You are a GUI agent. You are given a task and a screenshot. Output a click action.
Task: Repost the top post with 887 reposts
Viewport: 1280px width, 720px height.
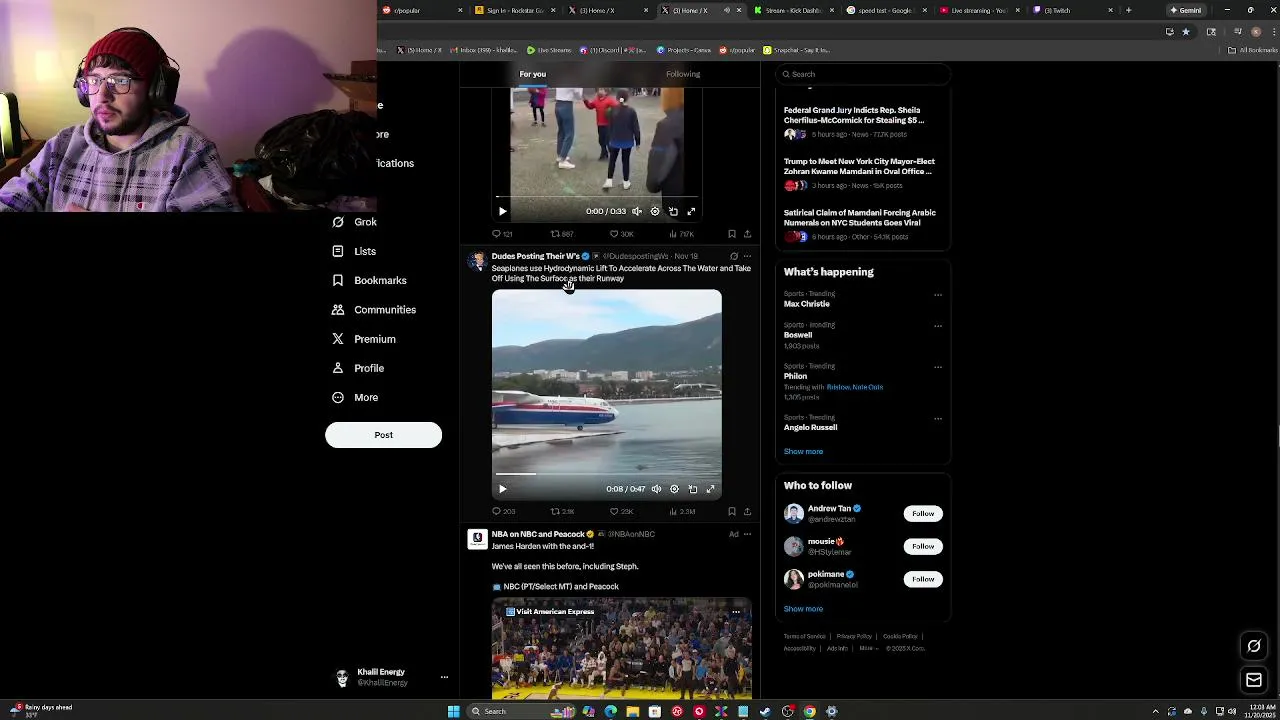click(x=562, y=234)
